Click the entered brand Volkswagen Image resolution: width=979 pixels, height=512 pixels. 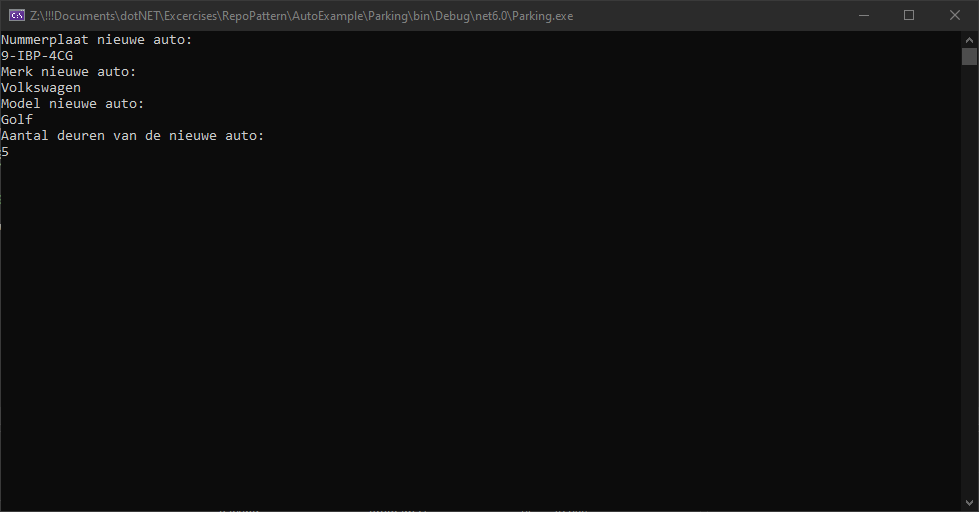click(x=41, y=88)
